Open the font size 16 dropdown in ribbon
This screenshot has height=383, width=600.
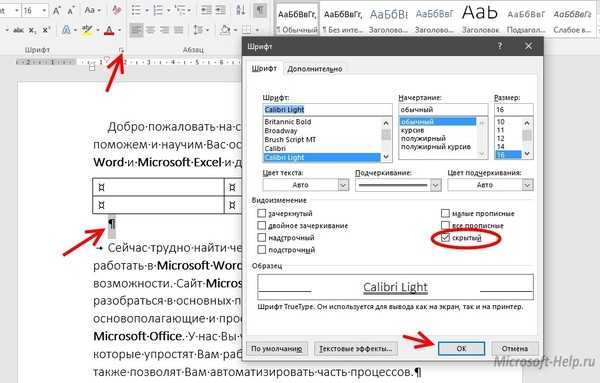(x=44, y=10)
